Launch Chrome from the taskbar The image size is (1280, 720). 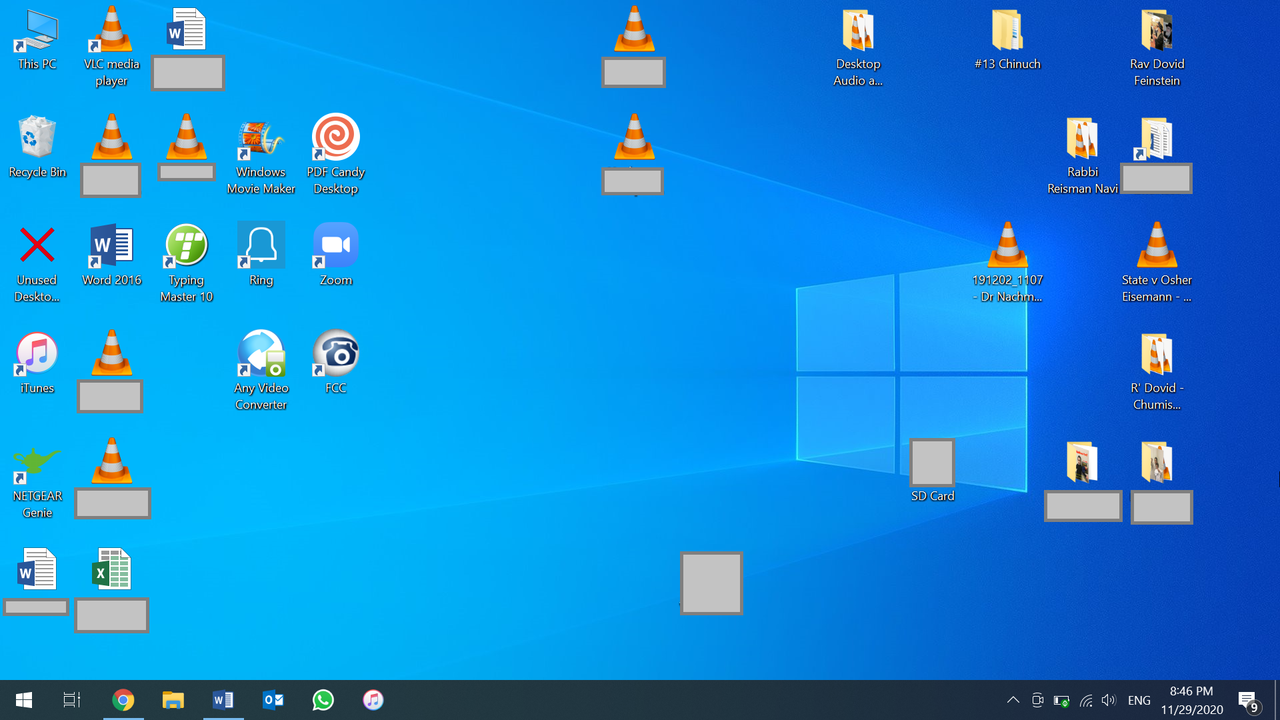click(x=123, y=699)
